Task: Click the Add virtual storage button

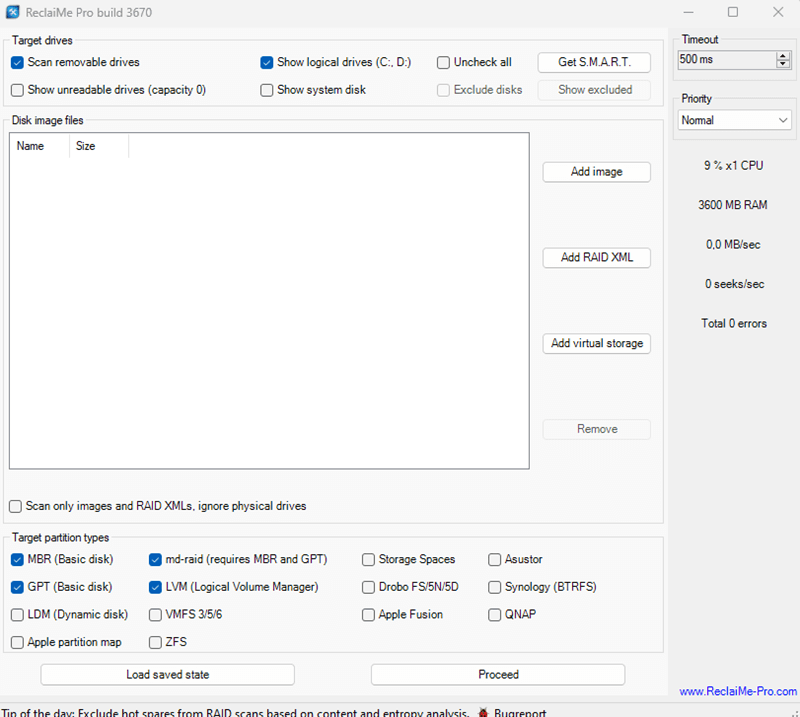Action: click(596, 343)
